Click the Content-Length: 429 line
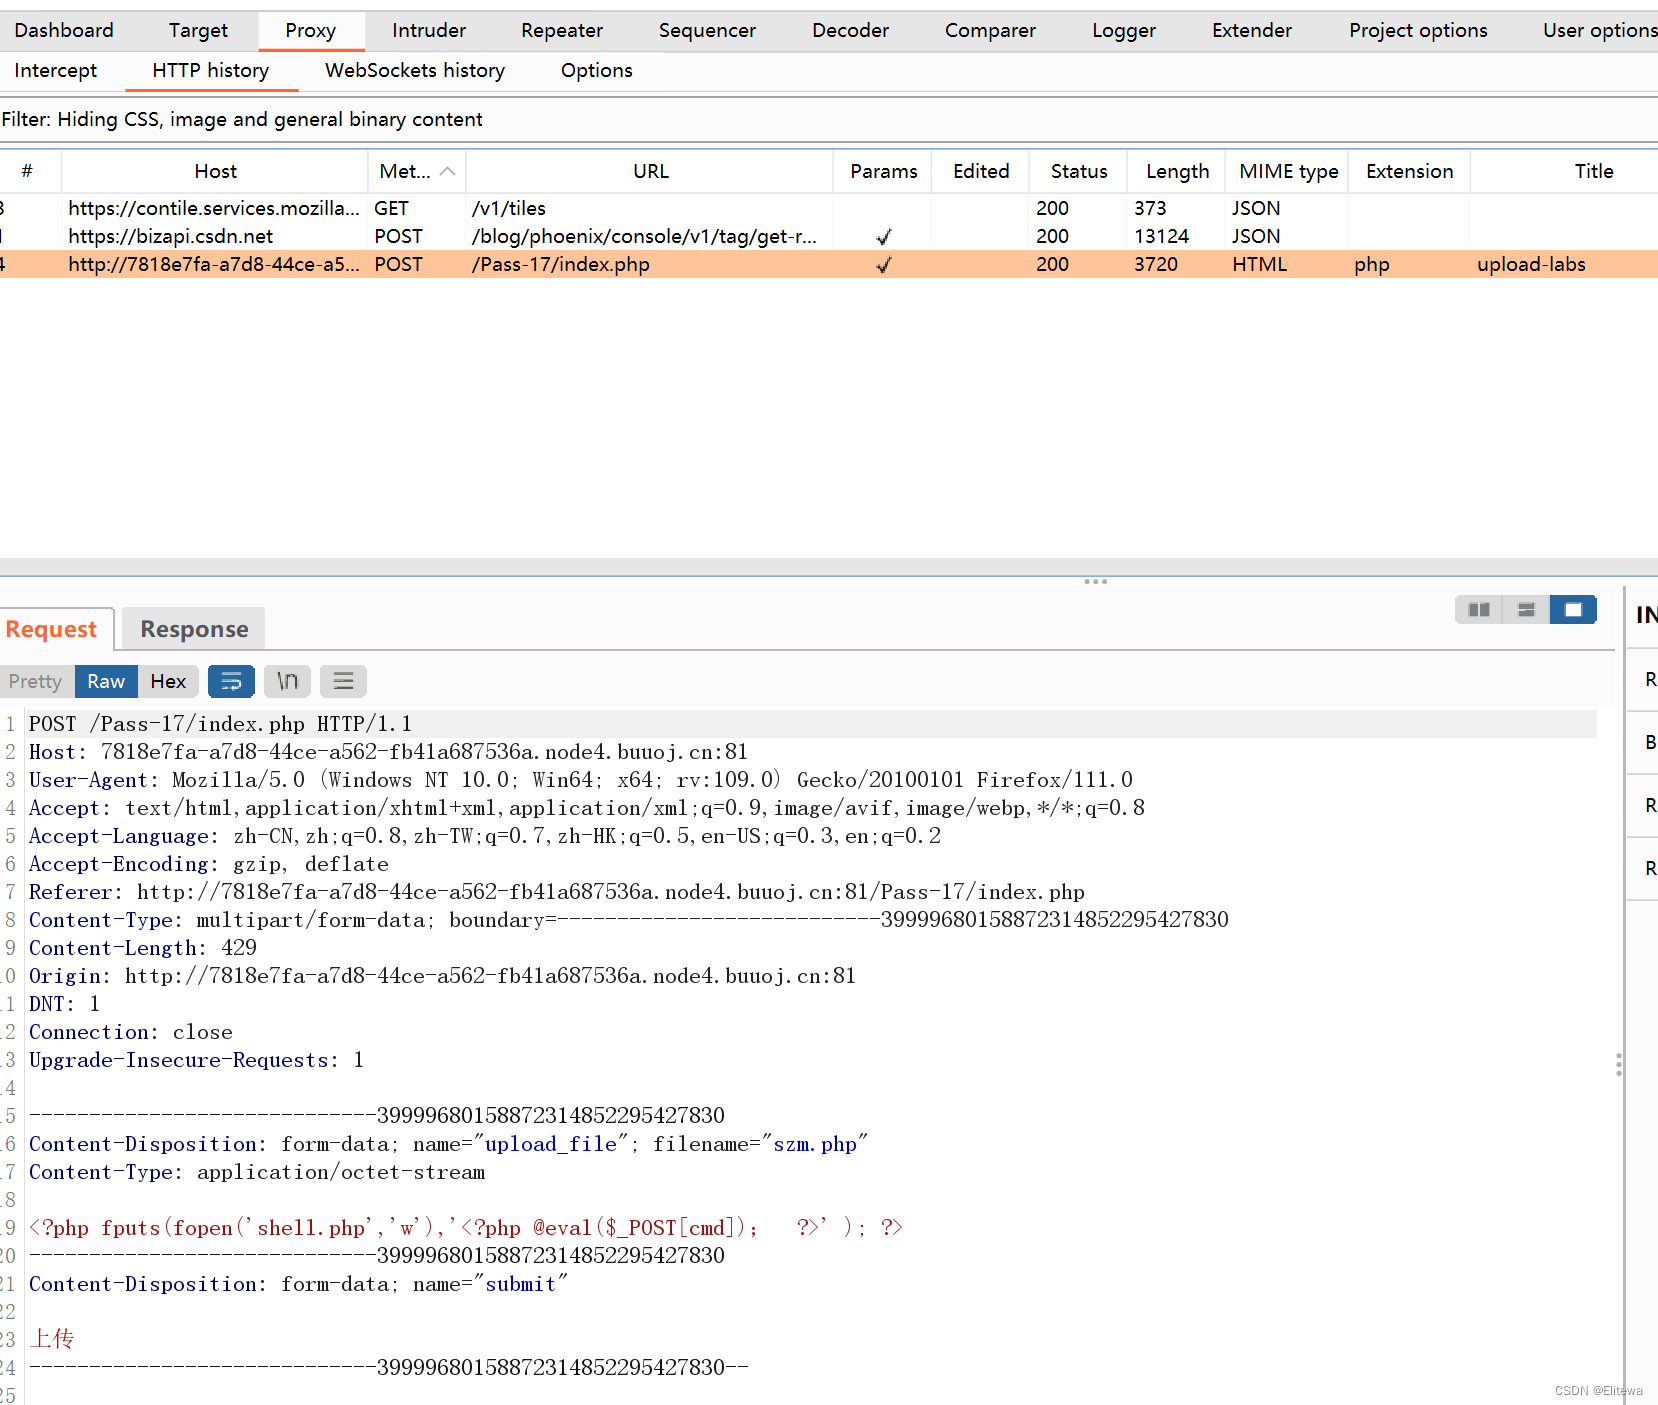 (142, 948)
